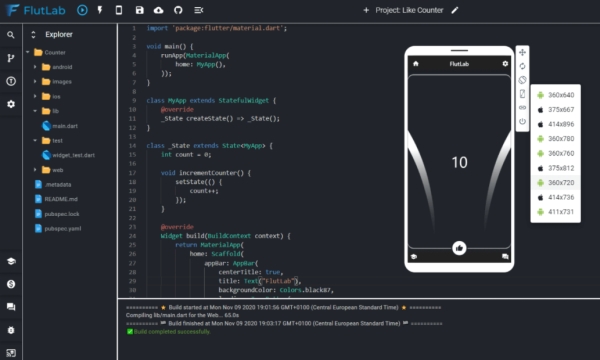Expand the web folder
Viewport: 600px width, 360px height.
click(x=35, y=170)
